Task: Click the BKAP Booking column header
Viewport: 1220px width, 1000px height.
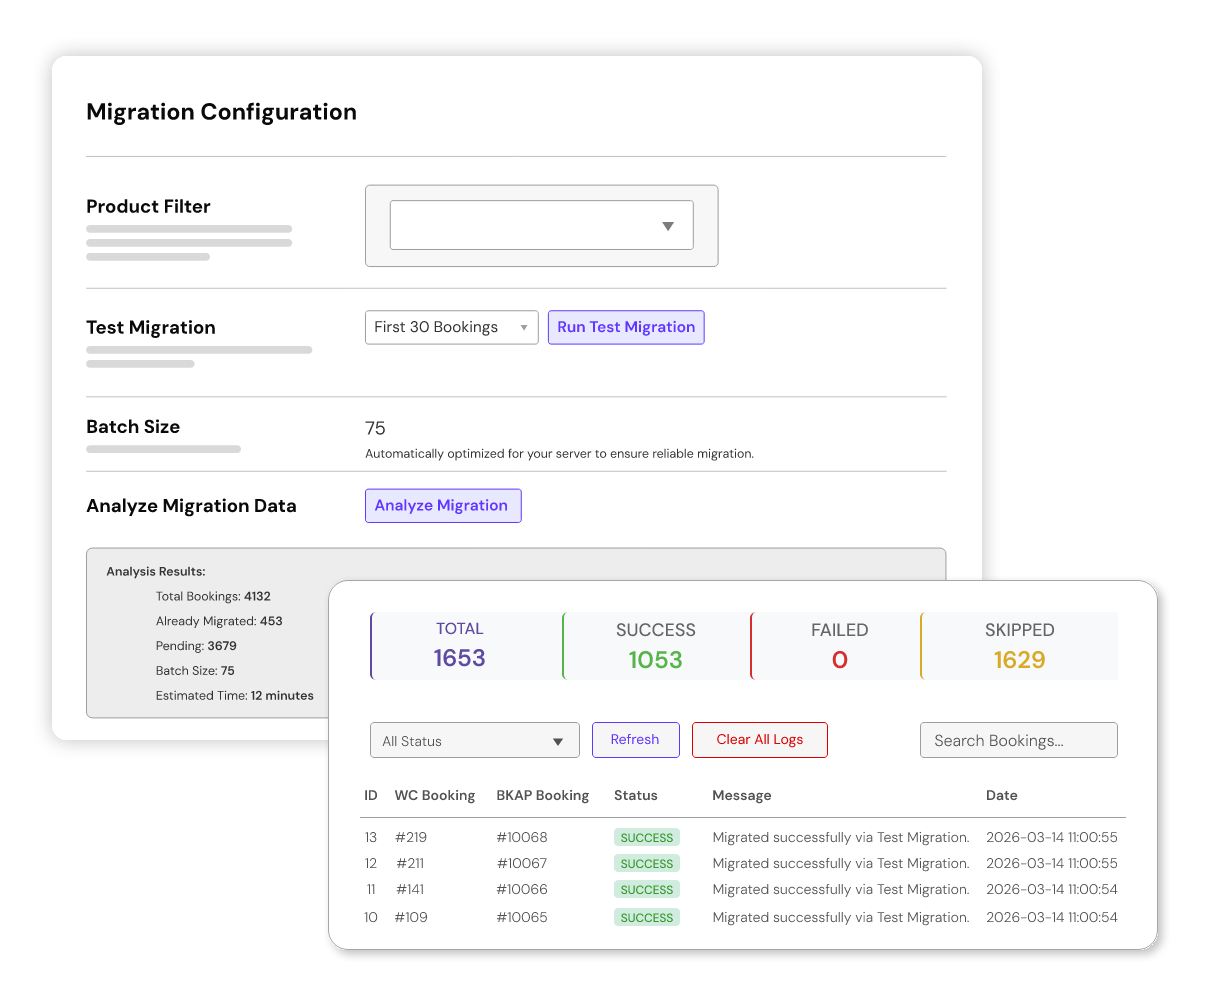Action: (543, 795)
